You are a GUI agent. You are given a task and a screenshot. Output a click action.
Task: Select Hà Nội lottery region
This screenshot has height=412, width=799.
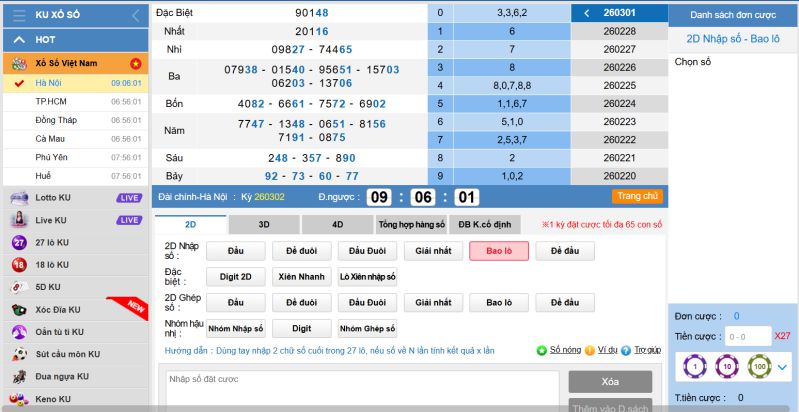[x=76, y=83]
